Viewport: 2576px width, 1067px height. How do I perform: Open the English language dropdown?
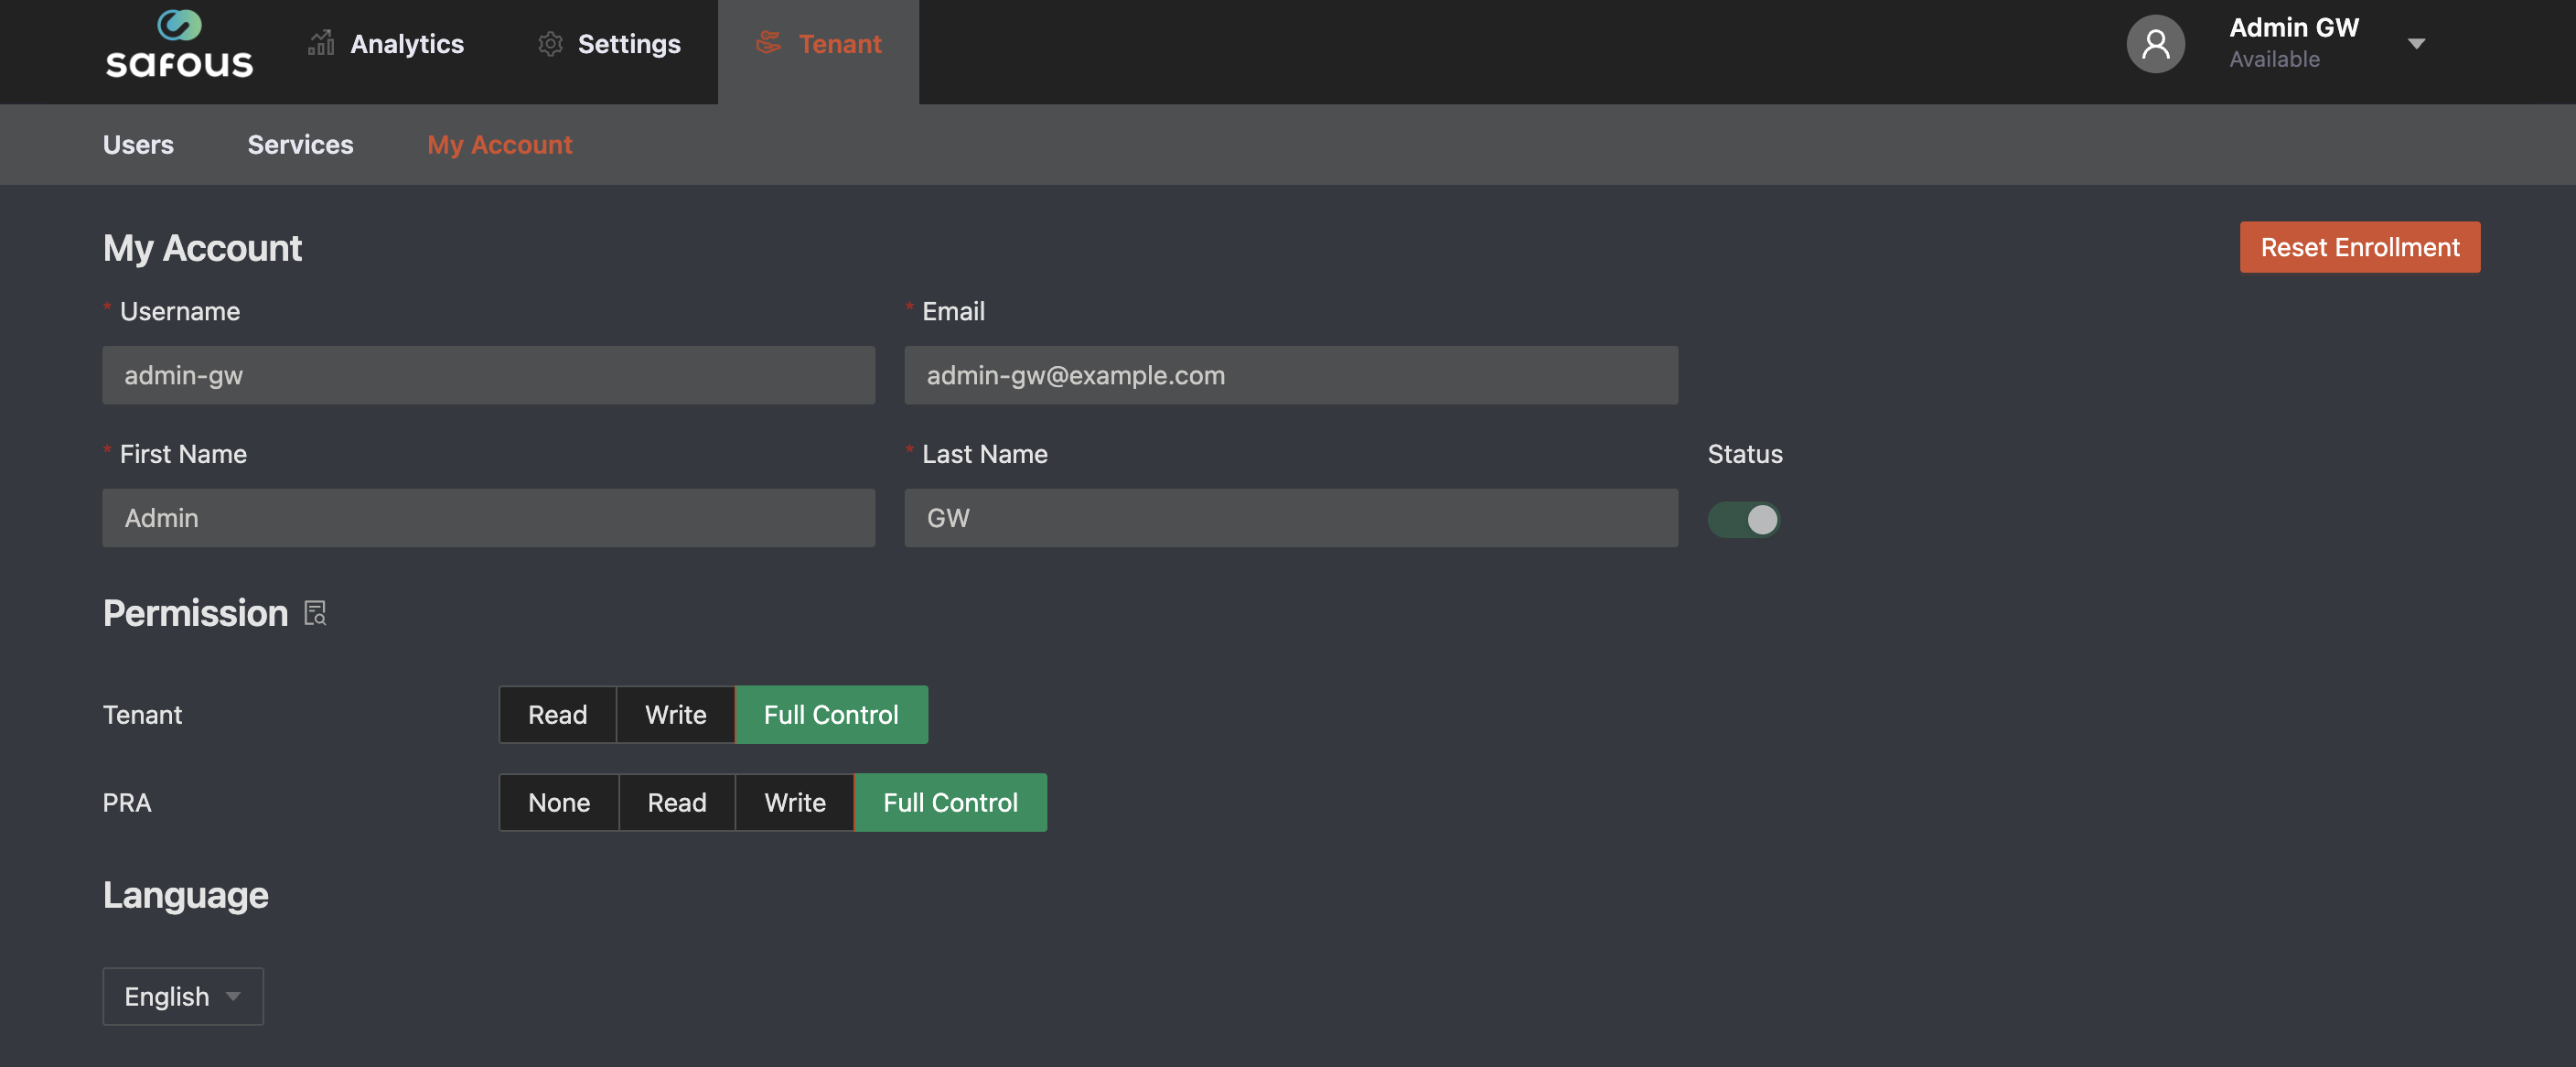point(183,996)
